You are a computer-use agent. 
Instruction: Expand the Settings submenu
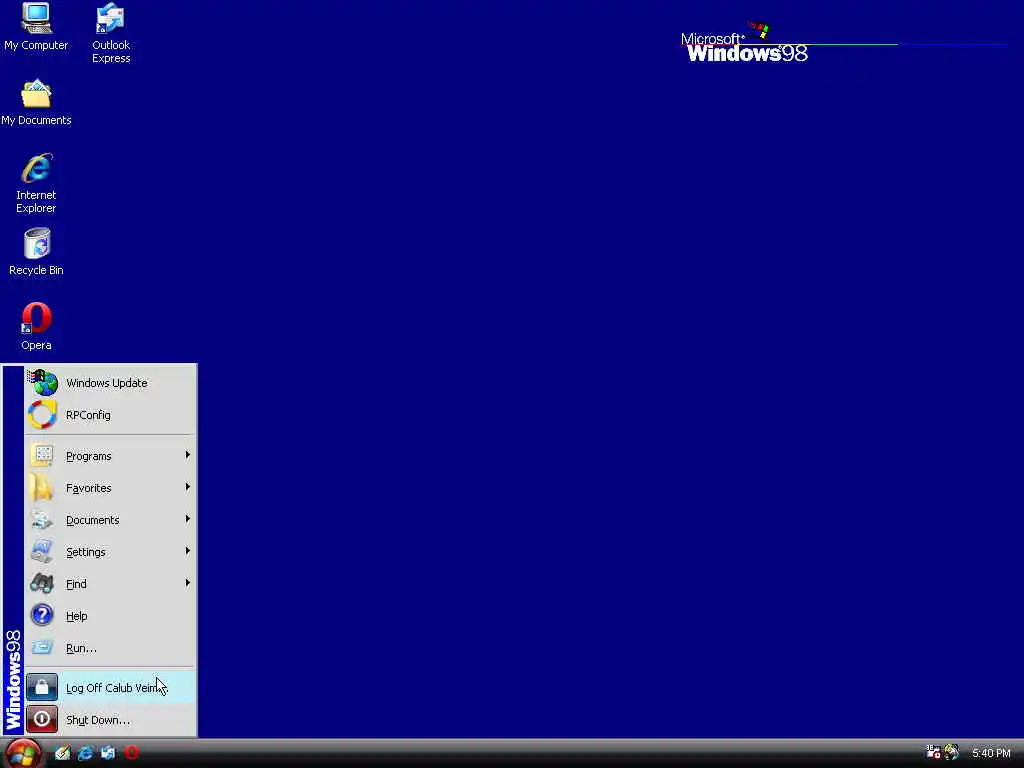point(110,552)
